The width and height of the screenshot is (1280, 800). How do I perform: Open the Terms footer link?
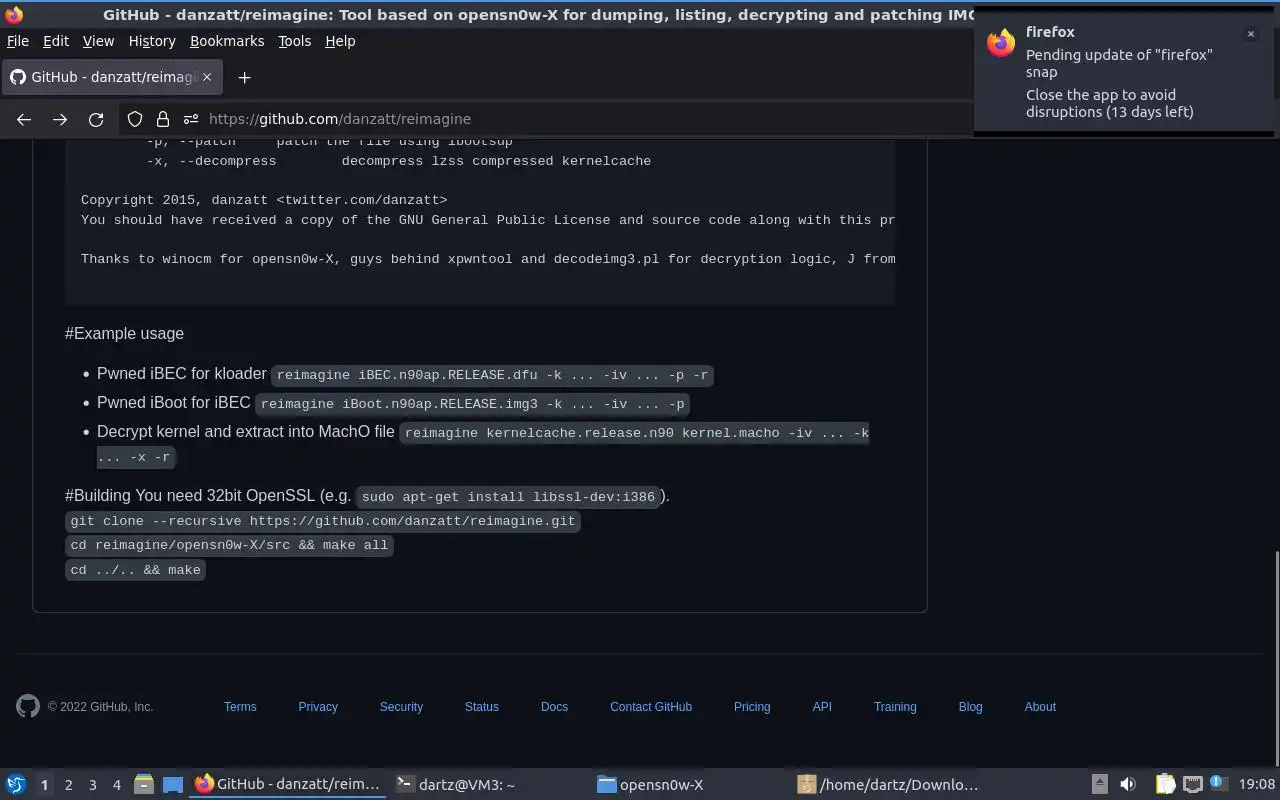click(x=240, y=706)
